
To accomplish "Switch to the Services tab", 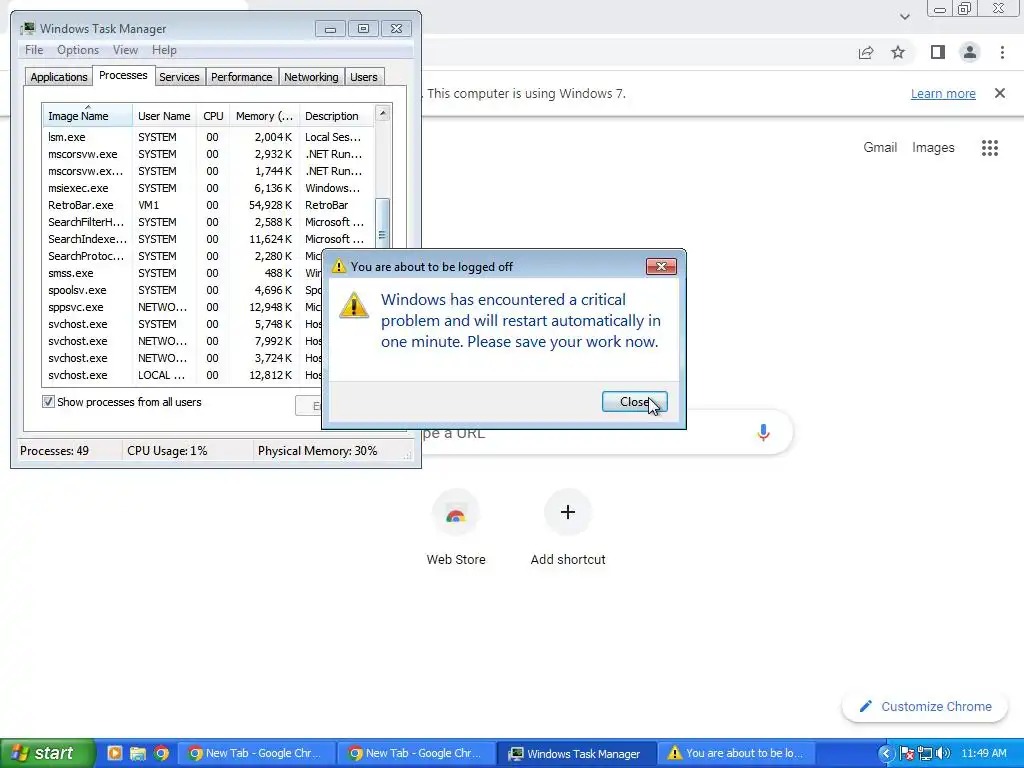I will click(x=179, y=76).
